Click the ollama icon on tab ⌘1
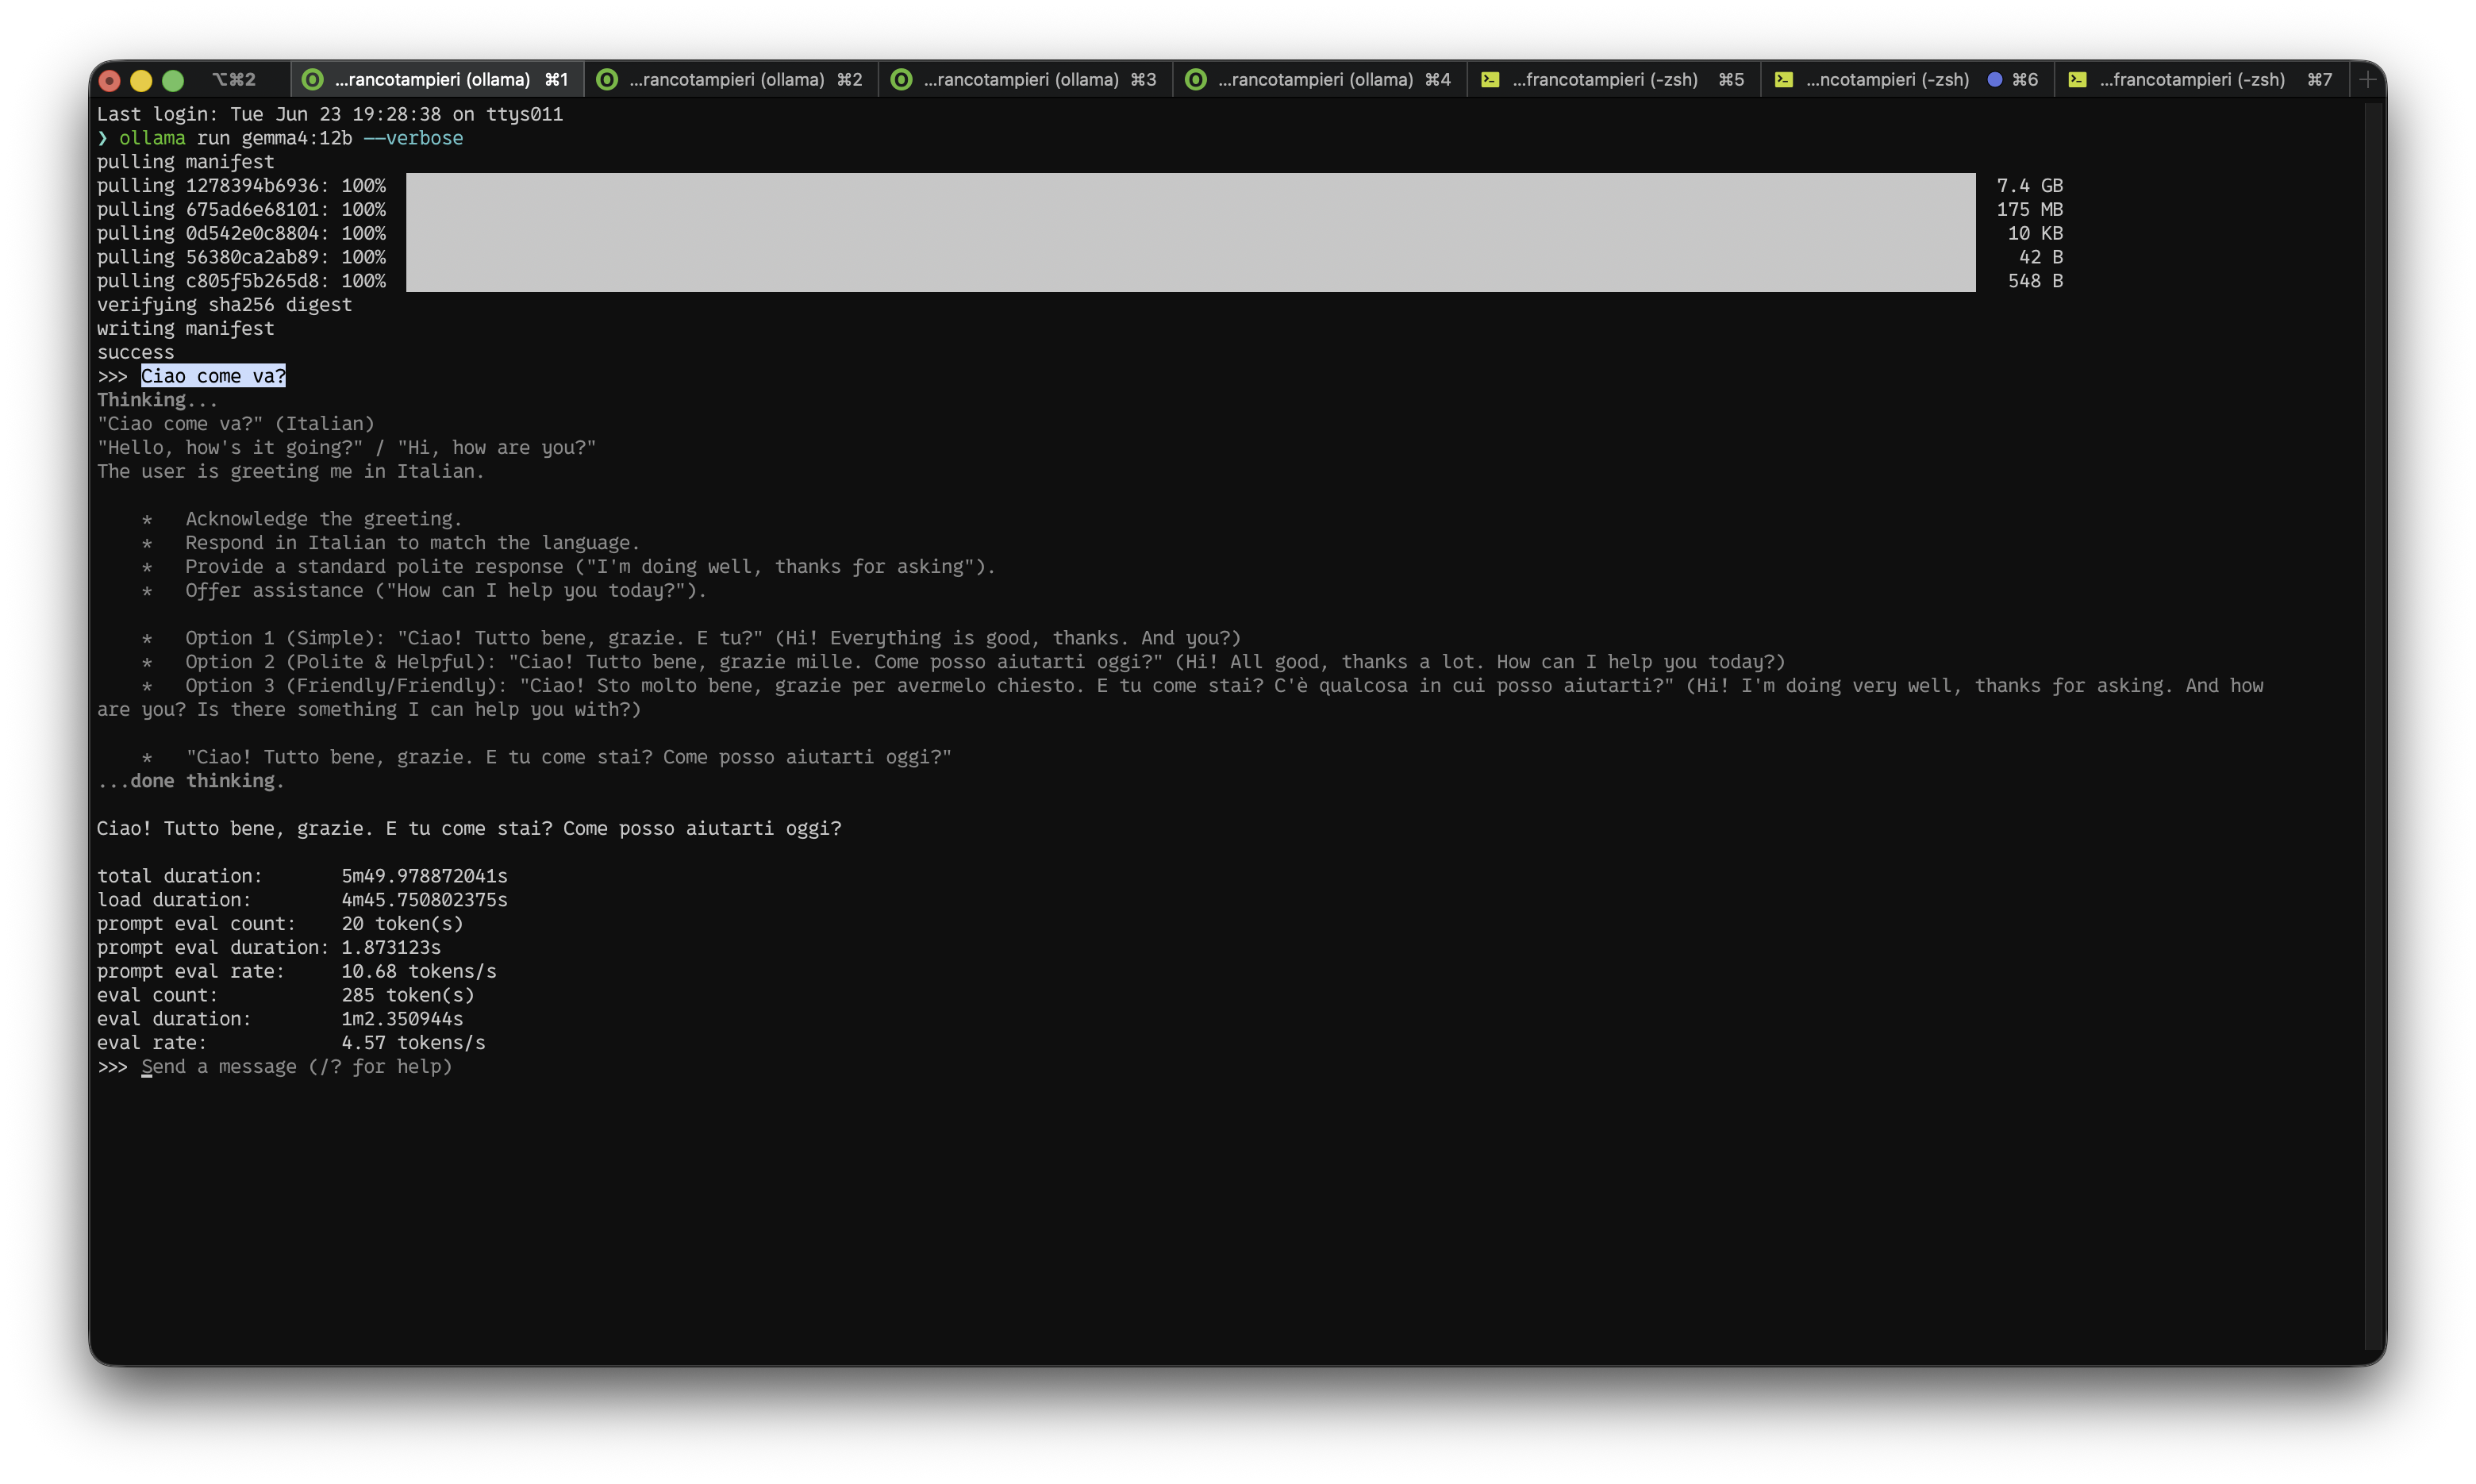The image size is (2476, 1484). (x=312, y=79)
